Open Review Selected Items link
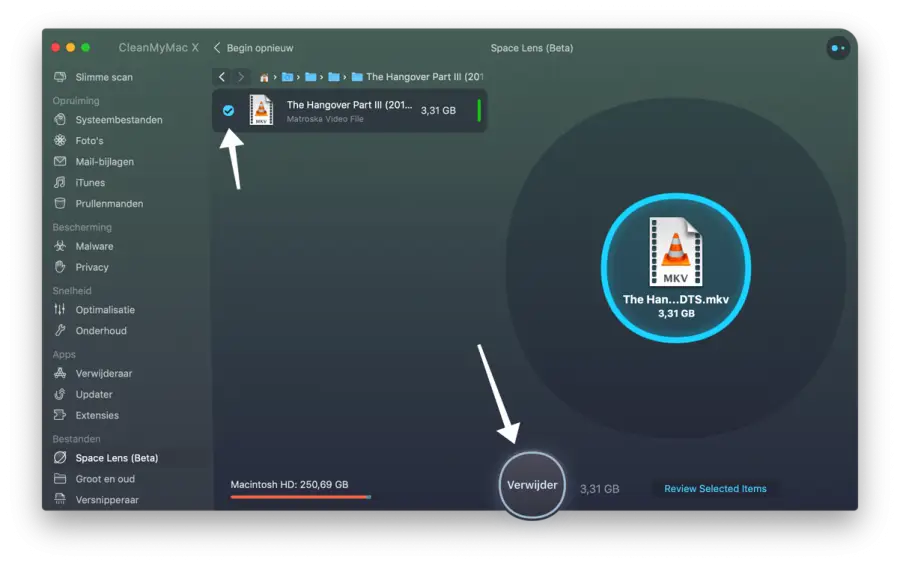 [x=715, y=489]
